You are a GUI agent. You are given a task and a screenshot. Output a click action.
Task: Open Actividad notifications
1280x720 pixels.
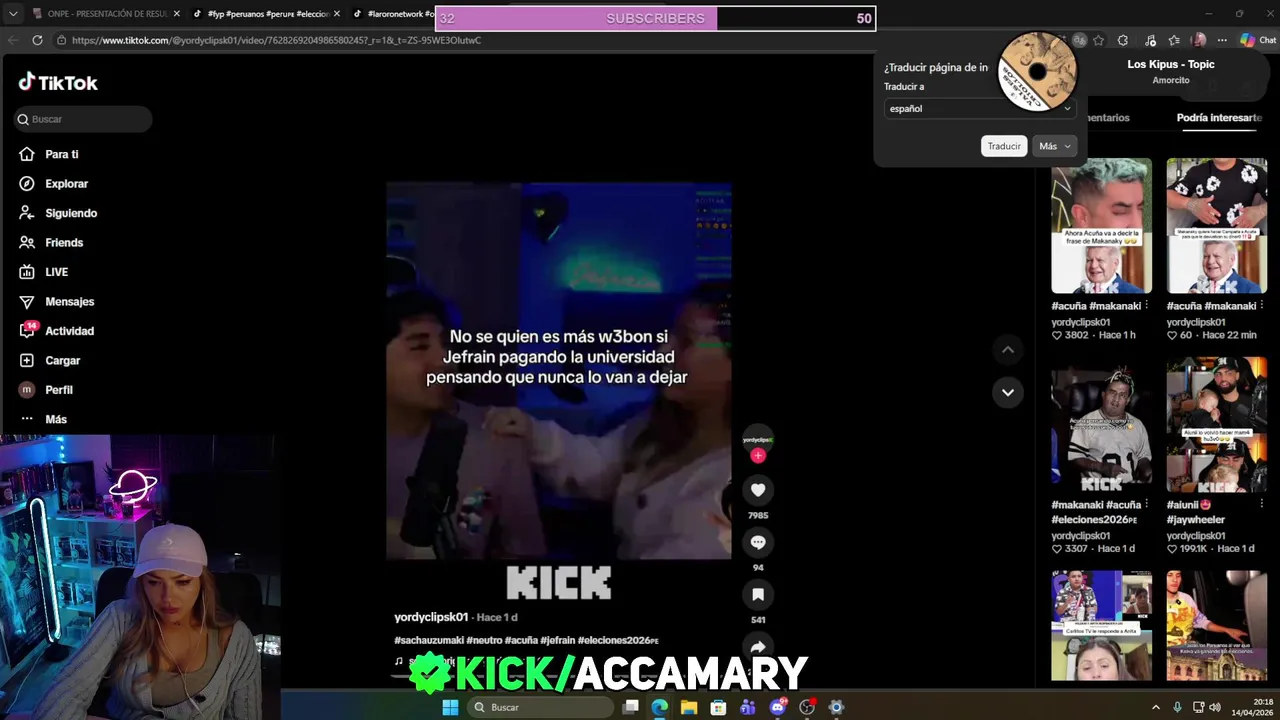pyautogui.click(x=57, y=331)
